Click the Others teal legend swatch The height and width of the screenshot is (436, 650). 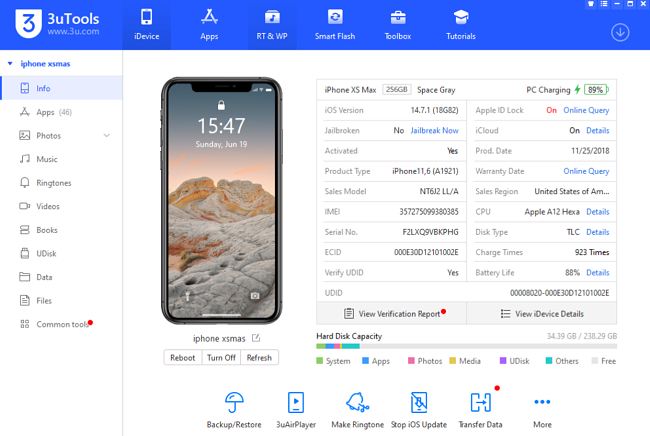click(x=549, y=361)
